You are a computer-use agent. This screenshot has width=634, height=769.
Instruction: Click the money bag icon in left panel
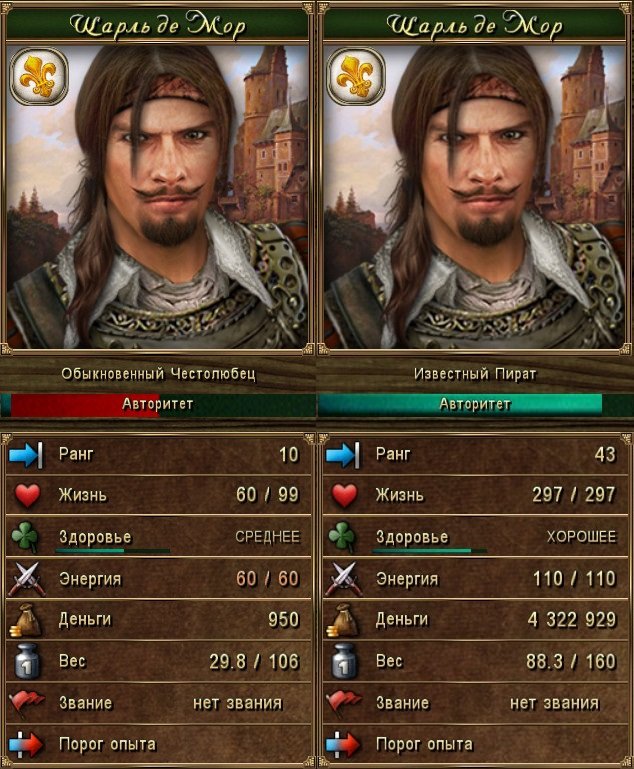point(25,620)
